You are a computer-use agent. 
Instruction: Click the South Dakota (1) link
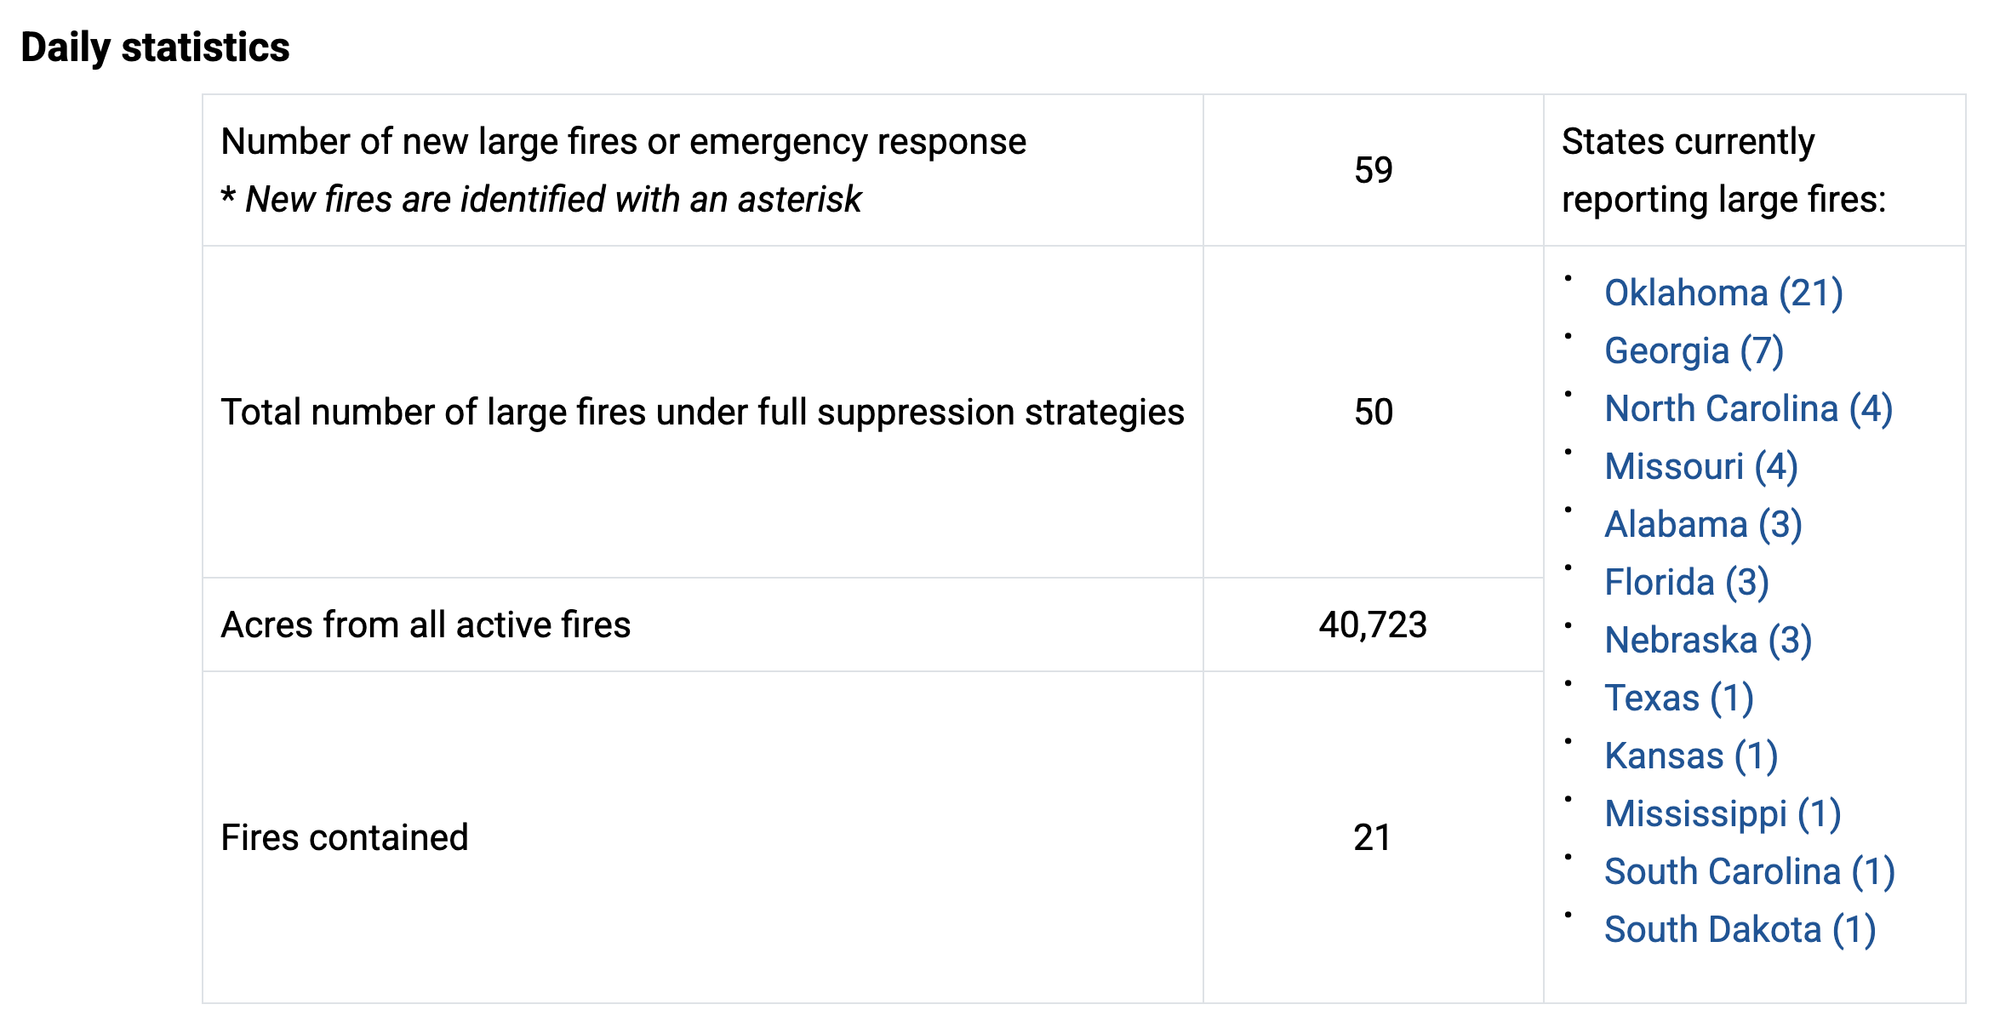(1739, 930)
